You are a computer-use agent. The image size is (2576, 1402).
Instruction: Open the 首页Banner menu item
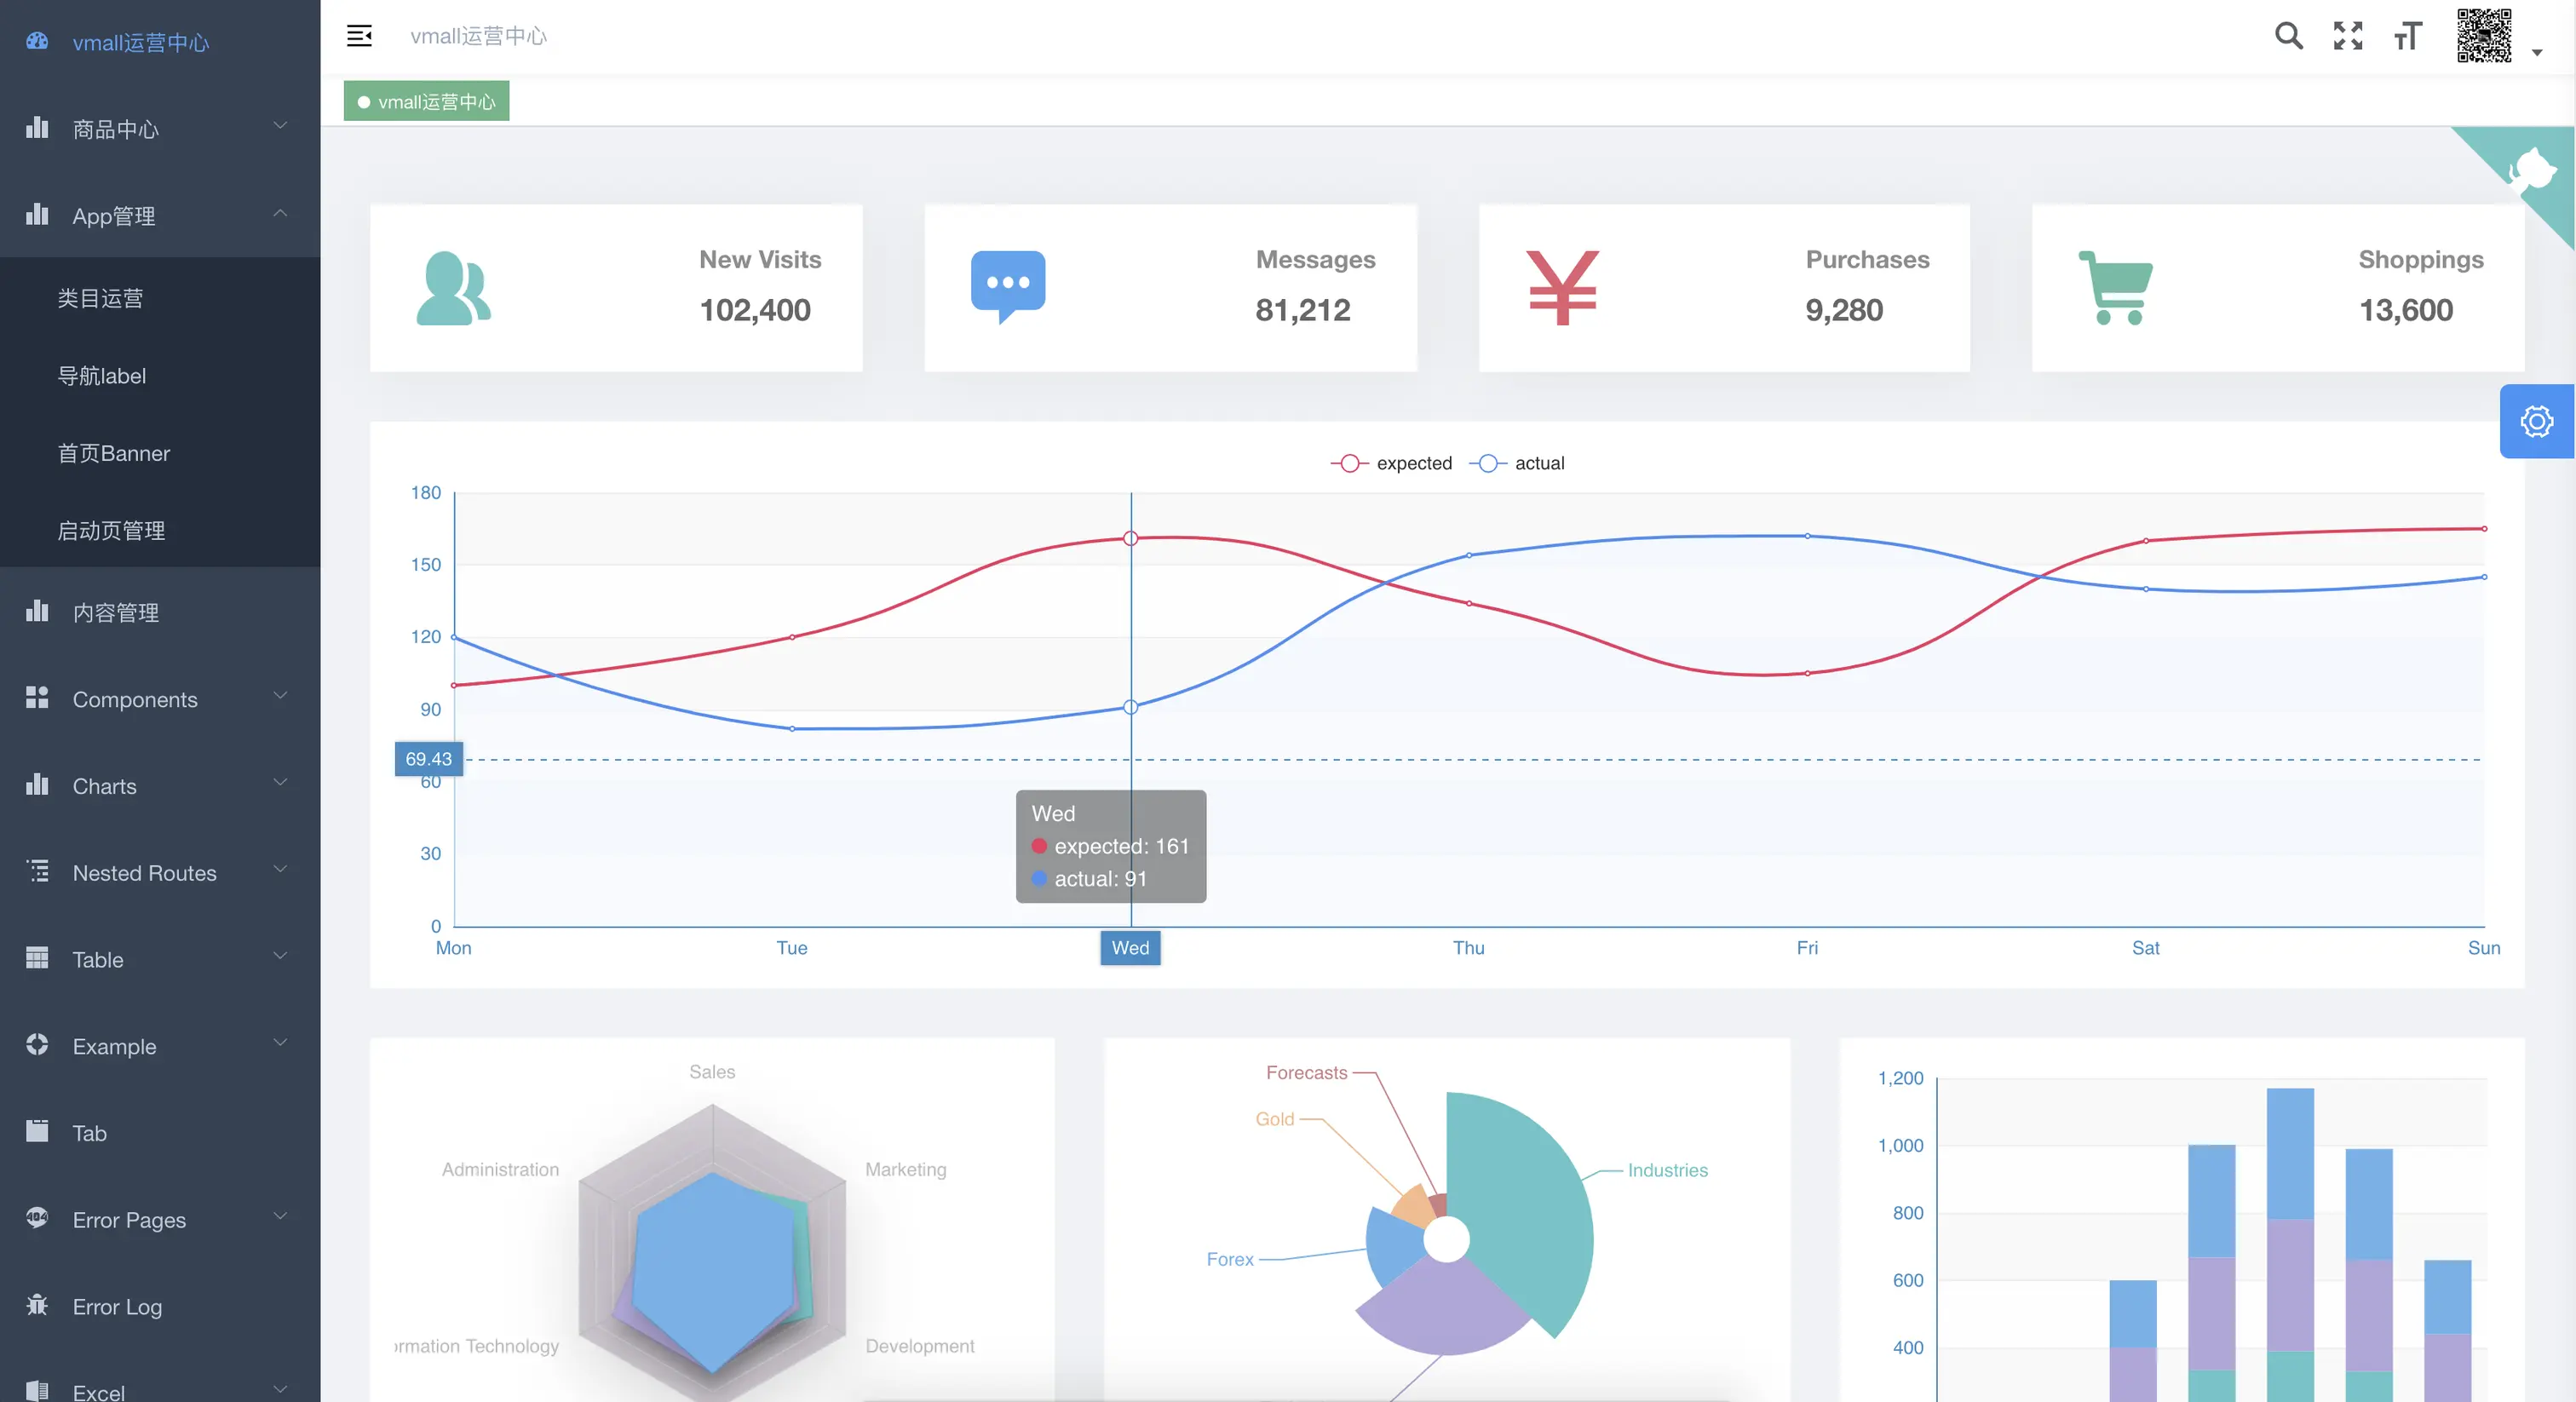tap(114, 453)
